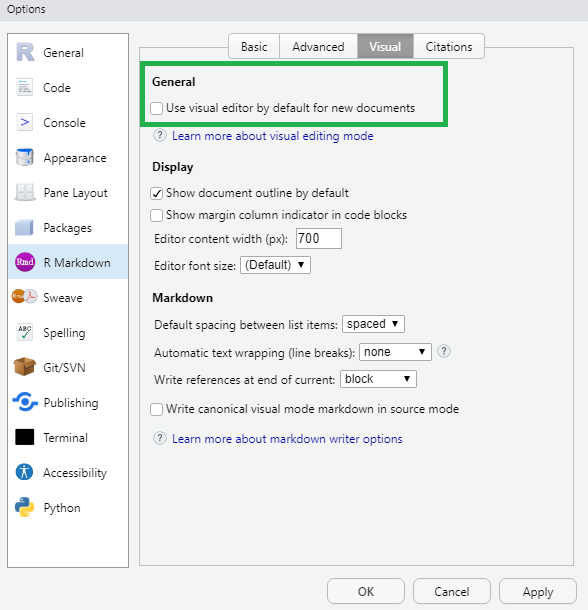
Task: Click help icon beside visual editing mode link
Action: [x=160, y=136]
